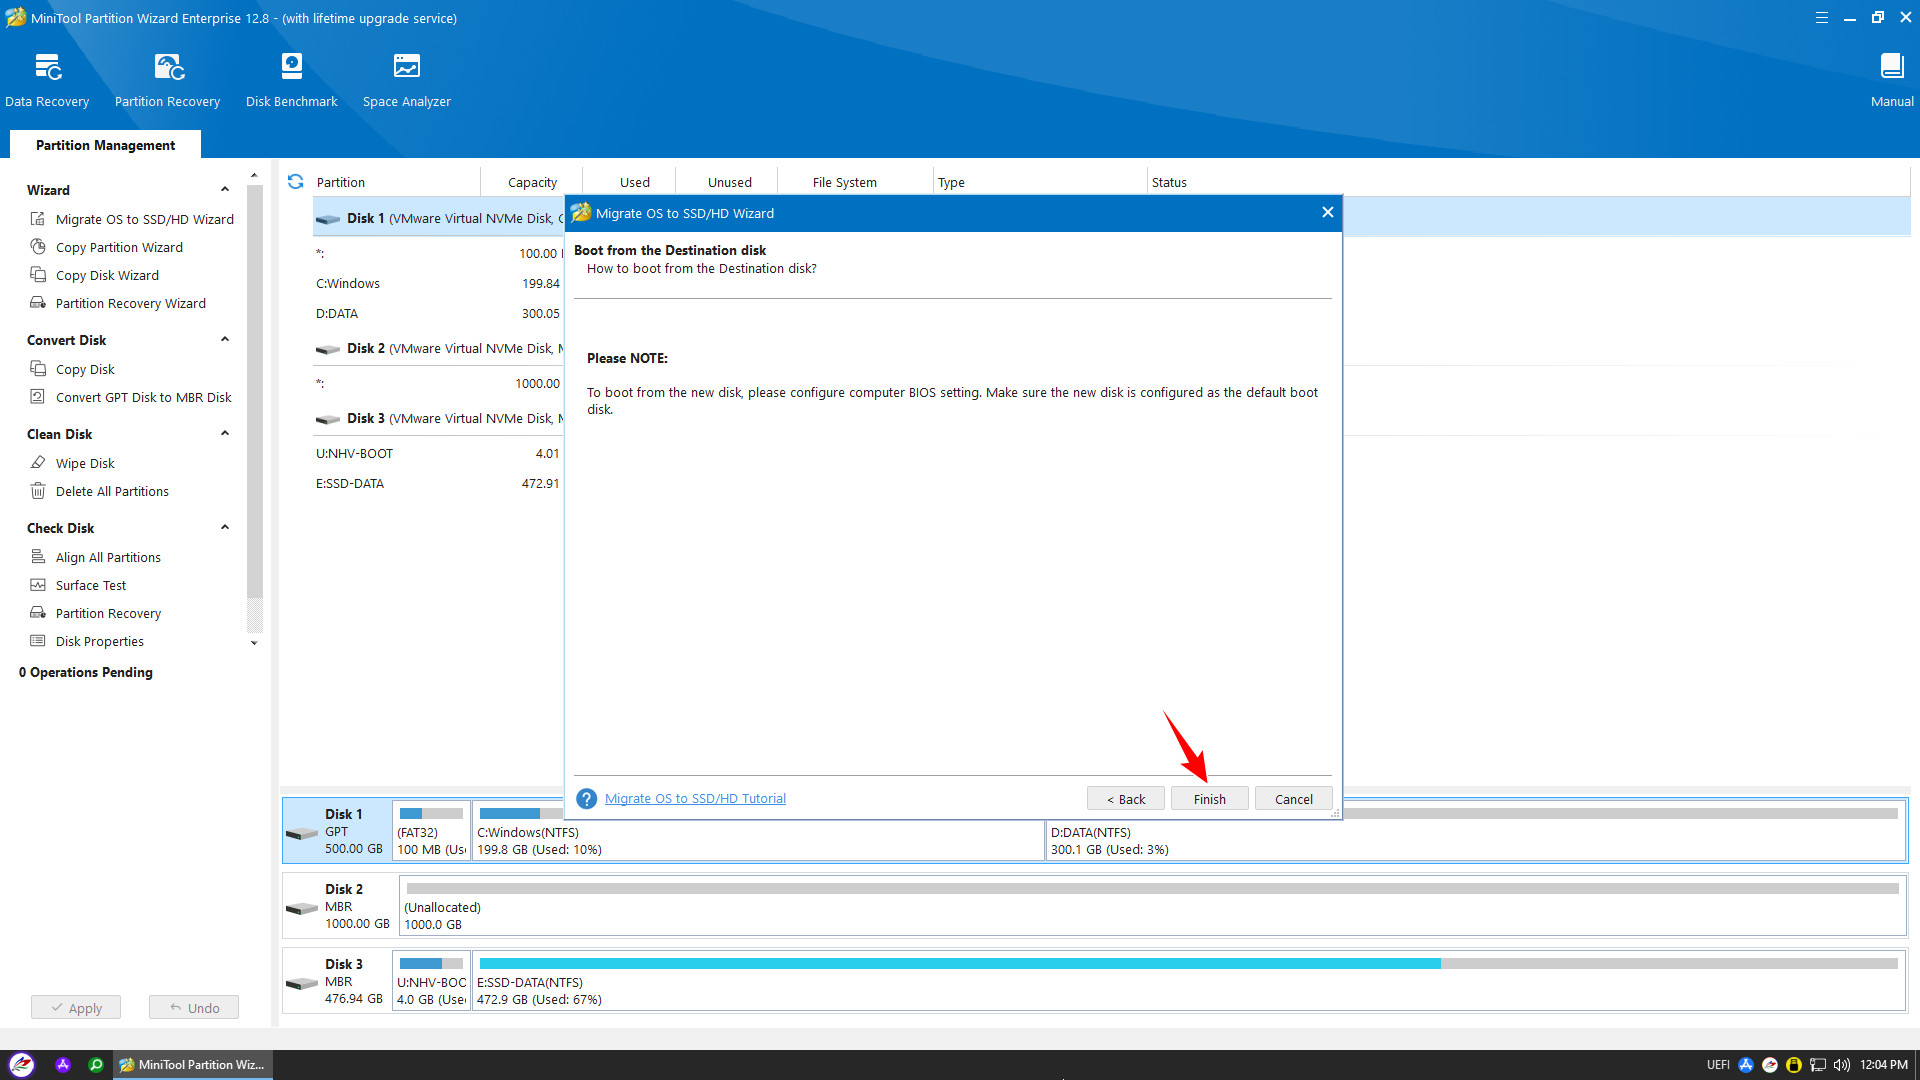Open the Manual icon
Image resolution: width=1920 pixels, height=1080 pixels.
pyautogui.click(x=1891, y=80)
